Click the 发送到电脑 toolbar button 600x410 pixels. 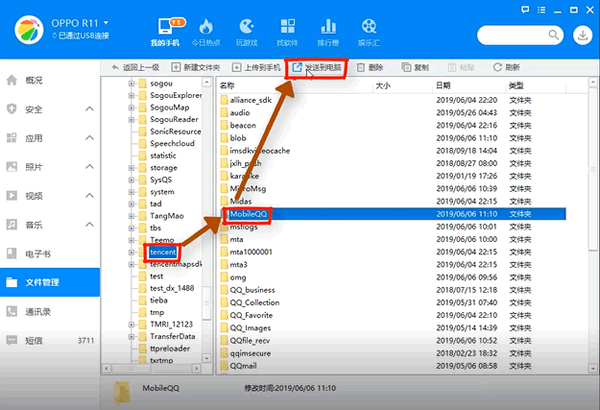coord(317,68)
